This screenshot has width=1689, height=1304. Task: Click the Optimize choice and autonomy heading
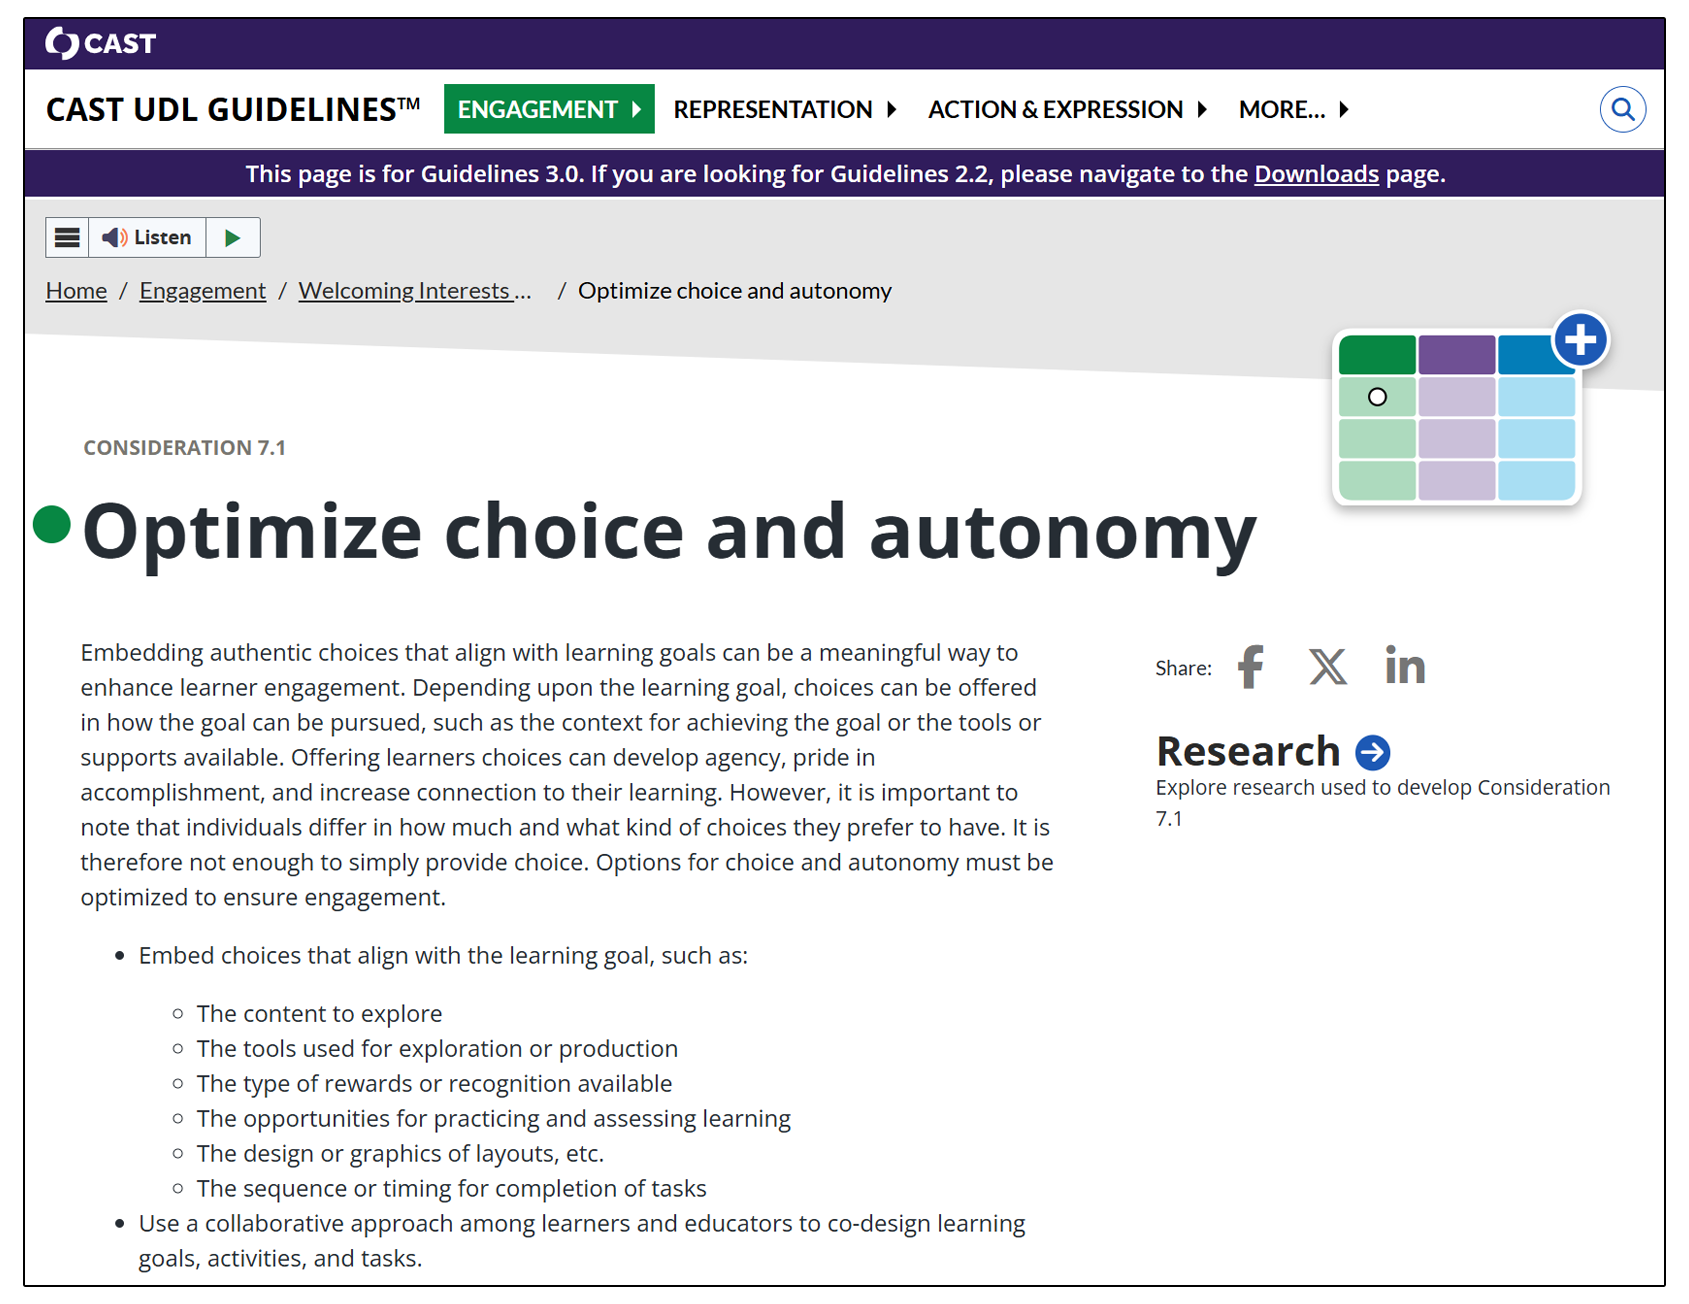coord(669,532)
